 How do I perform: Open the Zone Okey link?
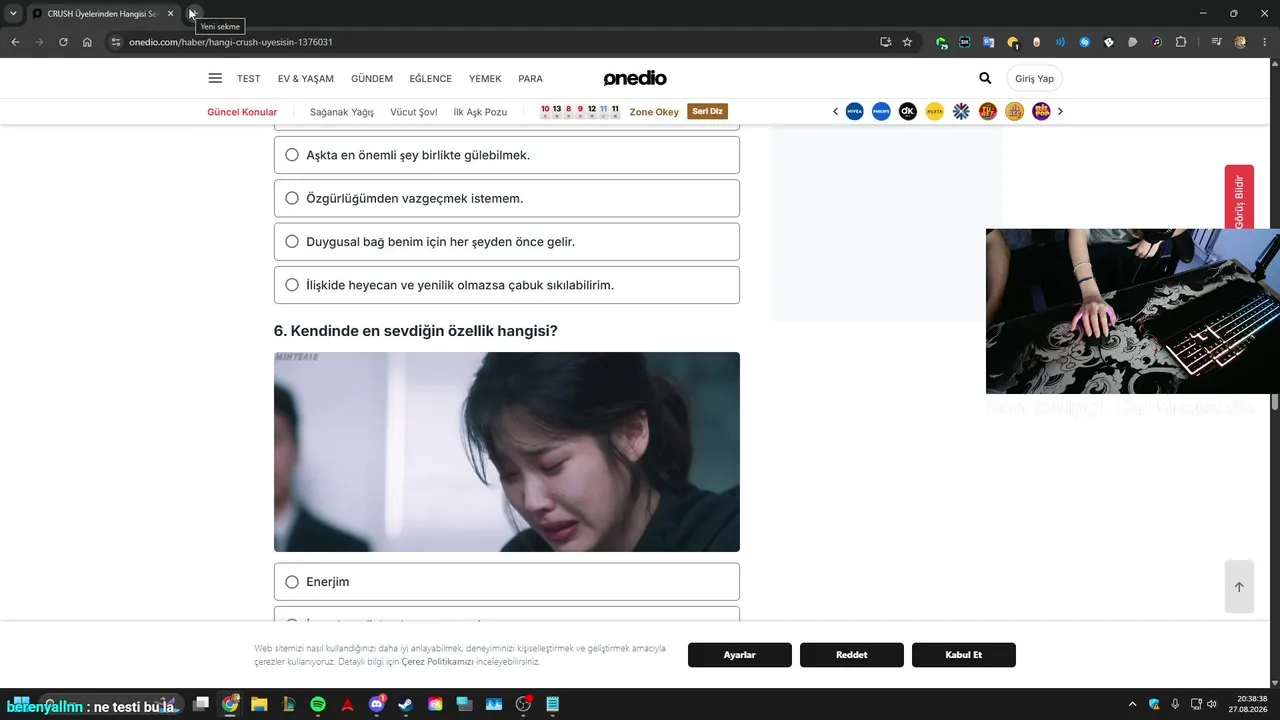coord(654,112)
